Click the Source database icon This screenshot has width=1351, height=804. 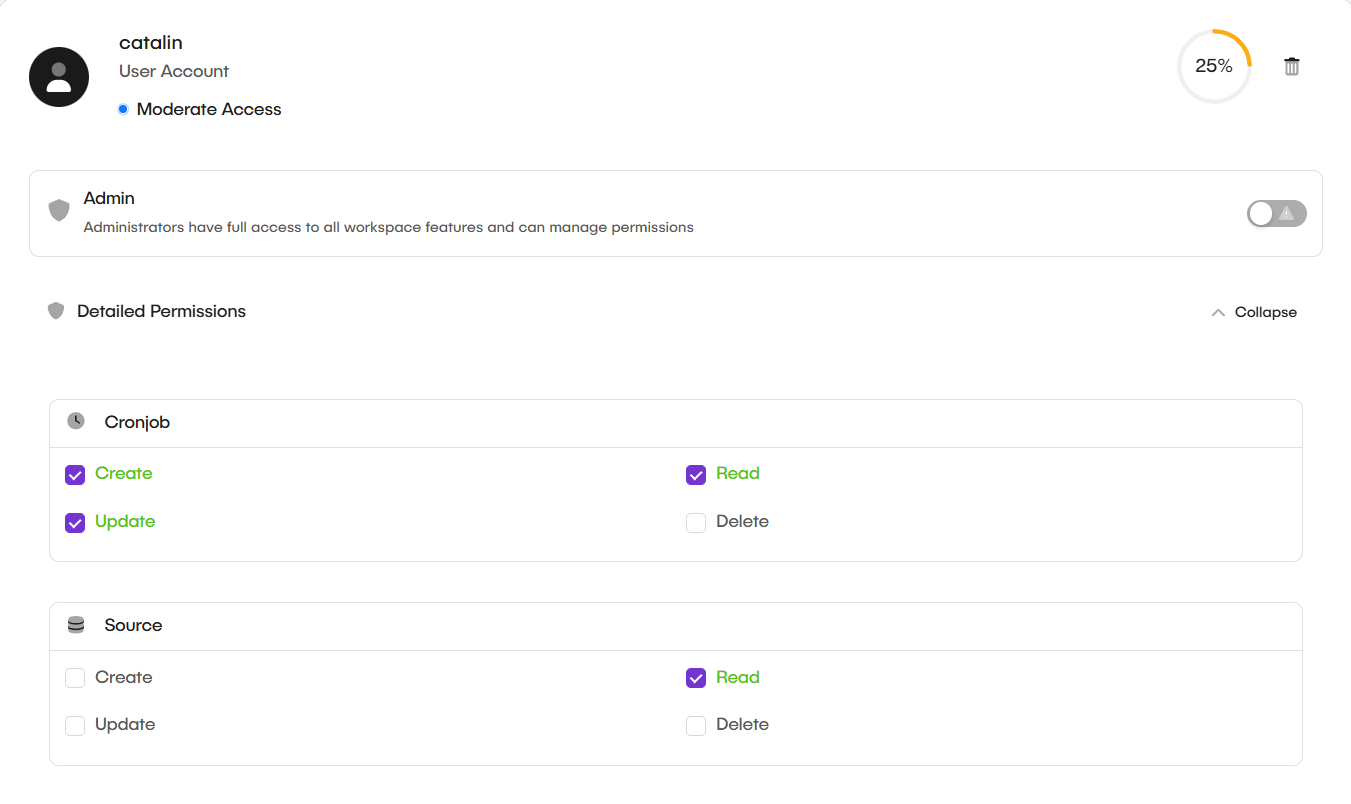tap(75, 623)
